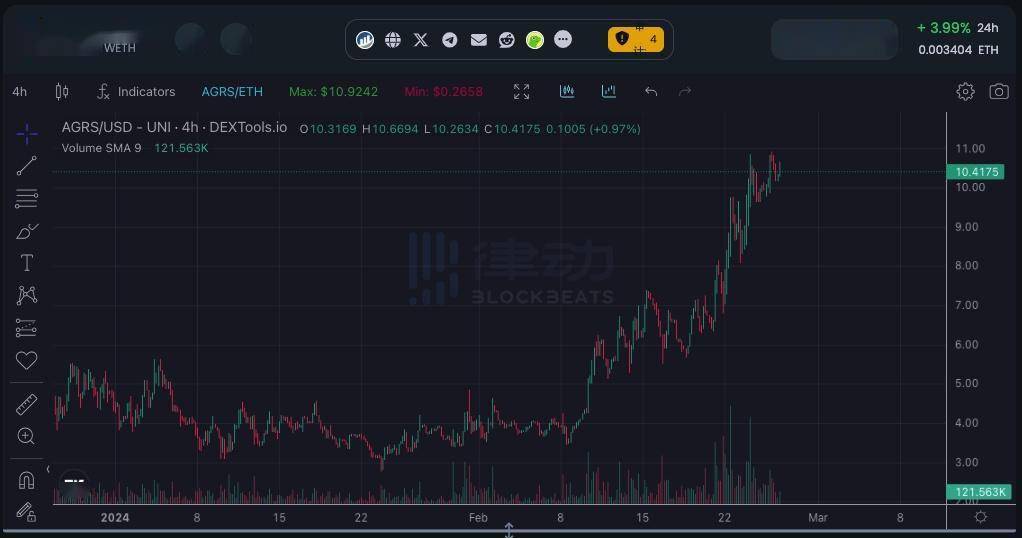Click the 121.563K volume axis label
The height and width of the screenshot is (538, 1022).
(x=979, y=492)
